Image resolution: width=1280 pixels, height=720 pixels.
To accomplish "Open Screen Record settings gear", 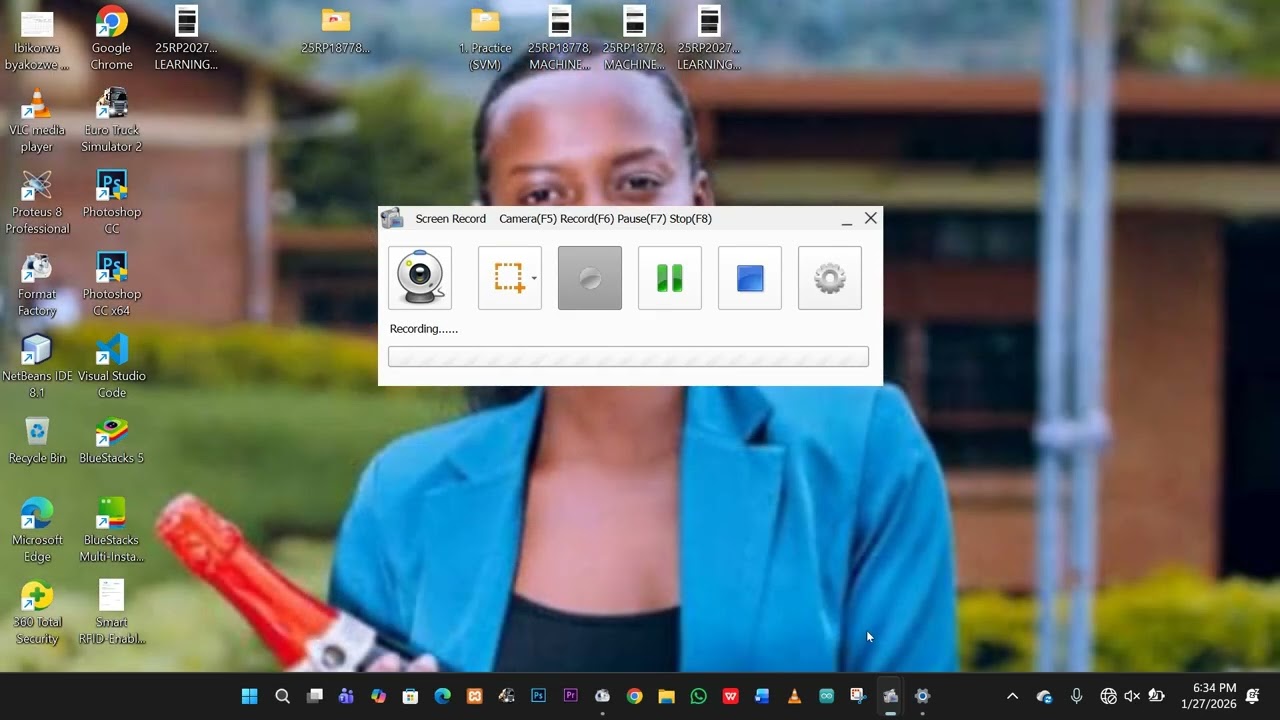I will click(x=830, y=278).
